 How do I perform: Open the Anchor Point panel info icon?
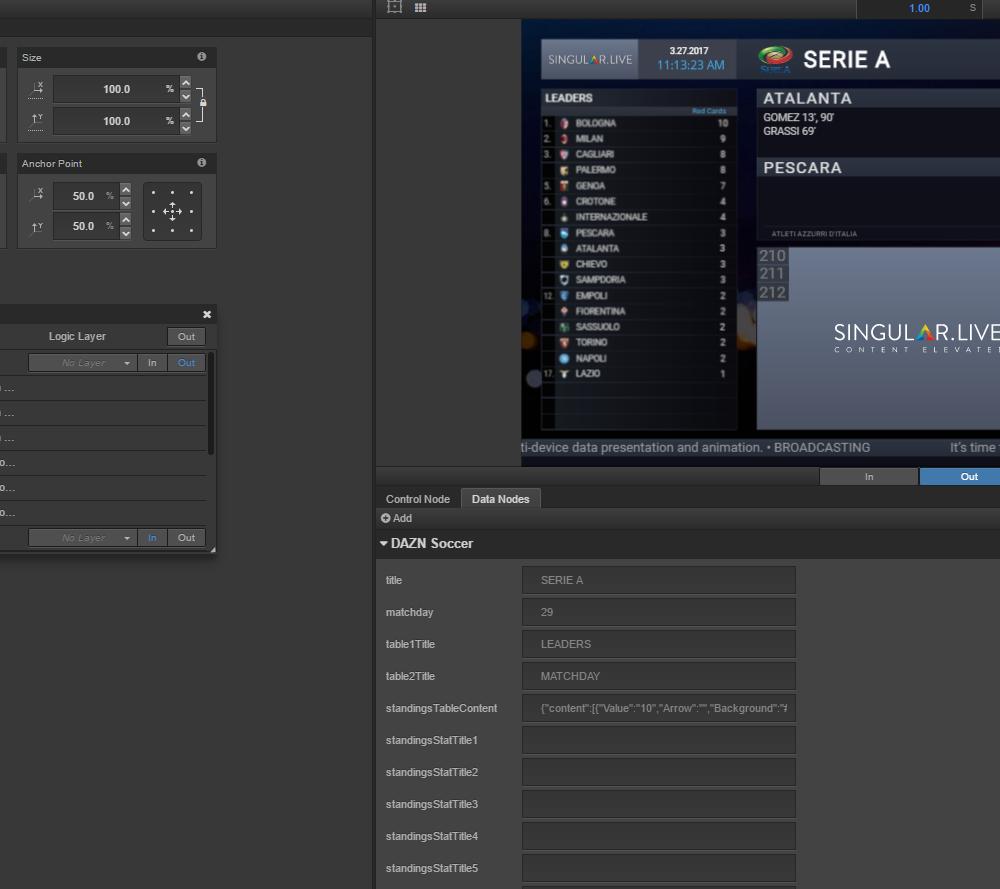(202, 163)
